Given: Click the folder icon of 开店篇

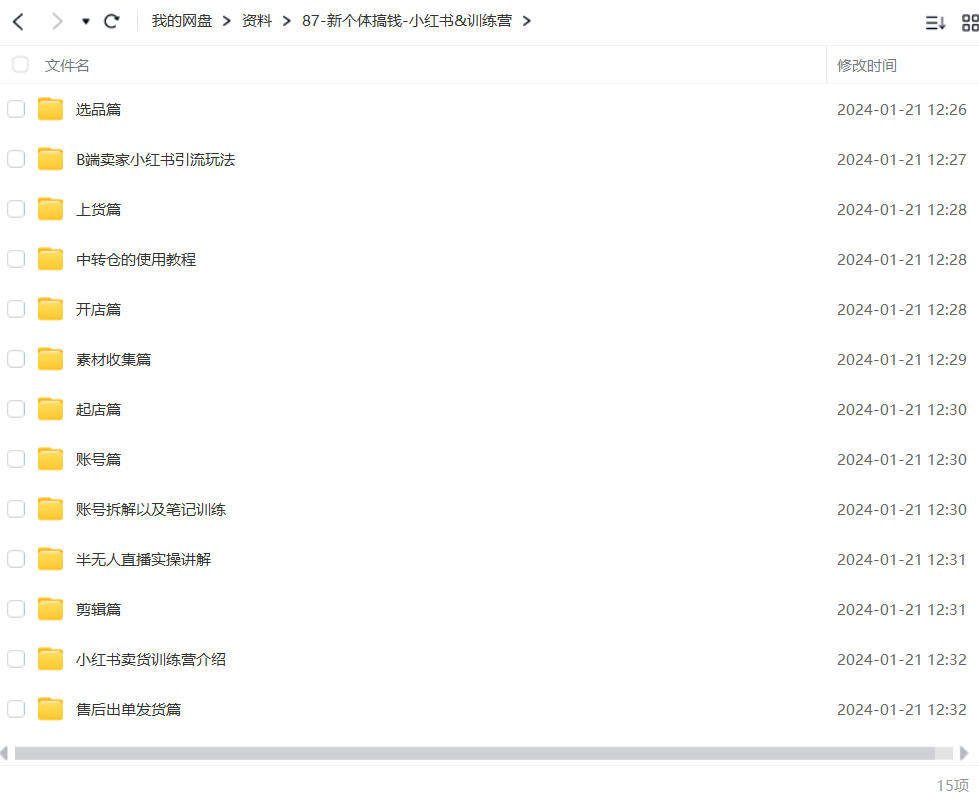Looking at the screenshot, I should point(50,308).
